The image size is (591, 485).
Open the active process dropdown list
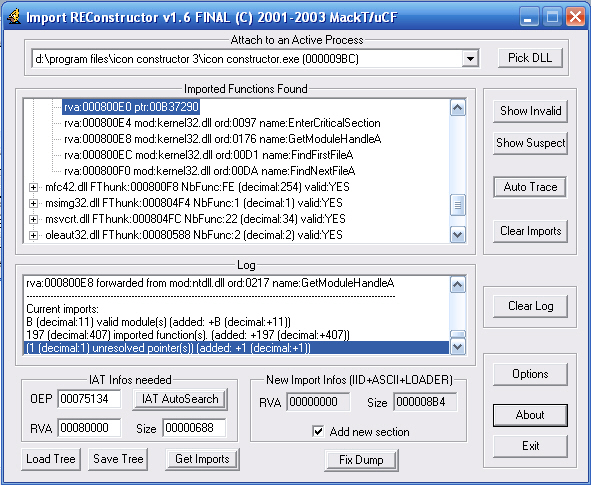coord(470,59)
